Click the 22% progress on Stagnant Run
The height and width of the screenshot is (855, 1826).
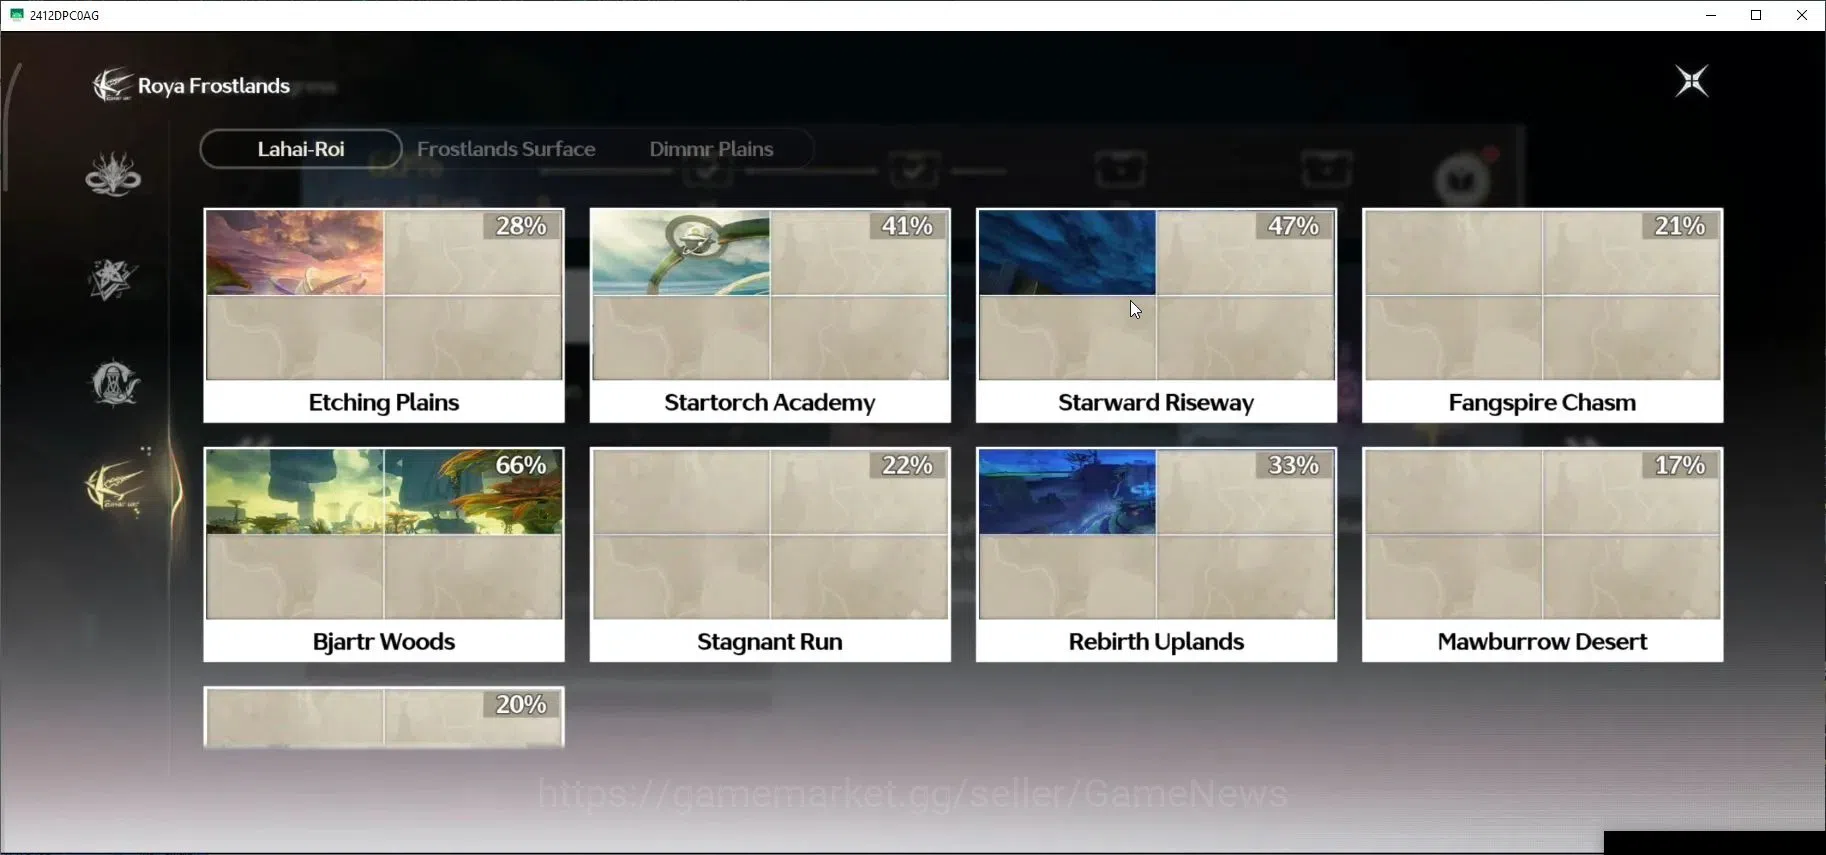[907, 465]
